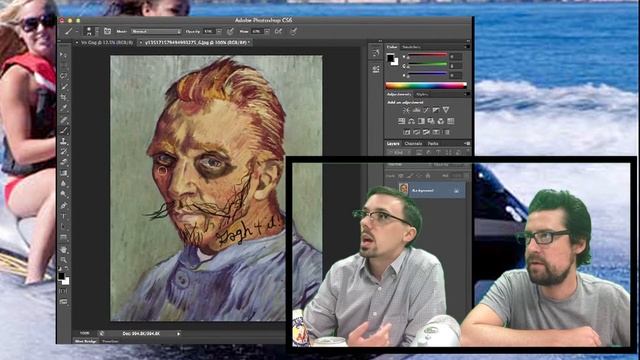Select the Brush tool in toolbox

click(x=64, y=131)
